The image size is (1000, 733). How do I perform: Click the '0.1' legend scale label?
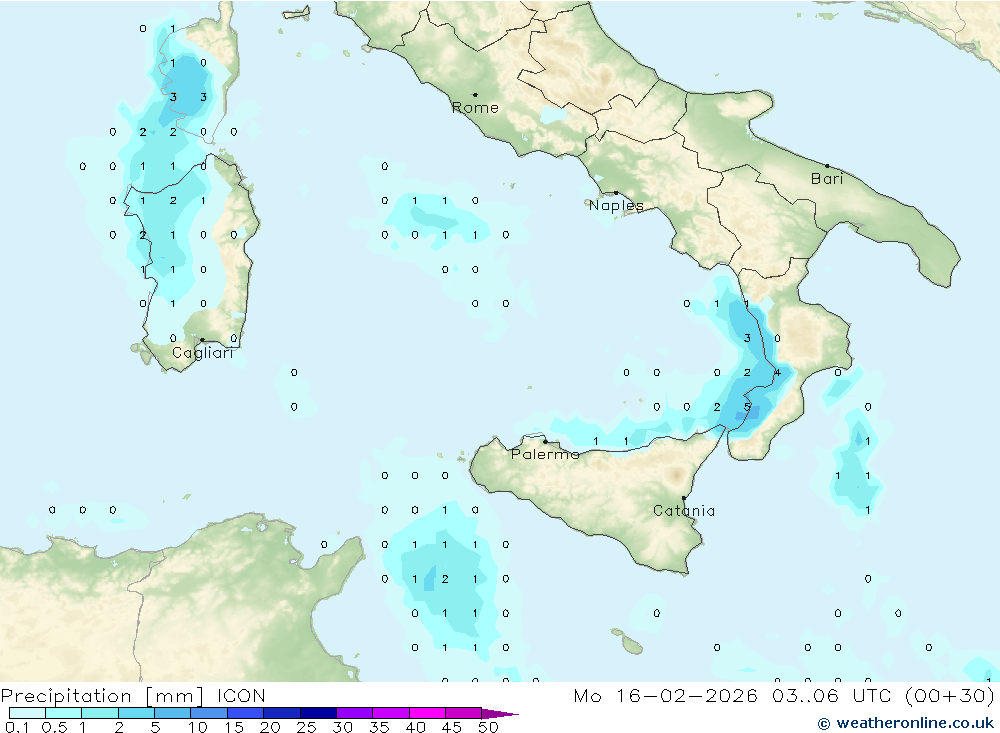coord(17,727)
